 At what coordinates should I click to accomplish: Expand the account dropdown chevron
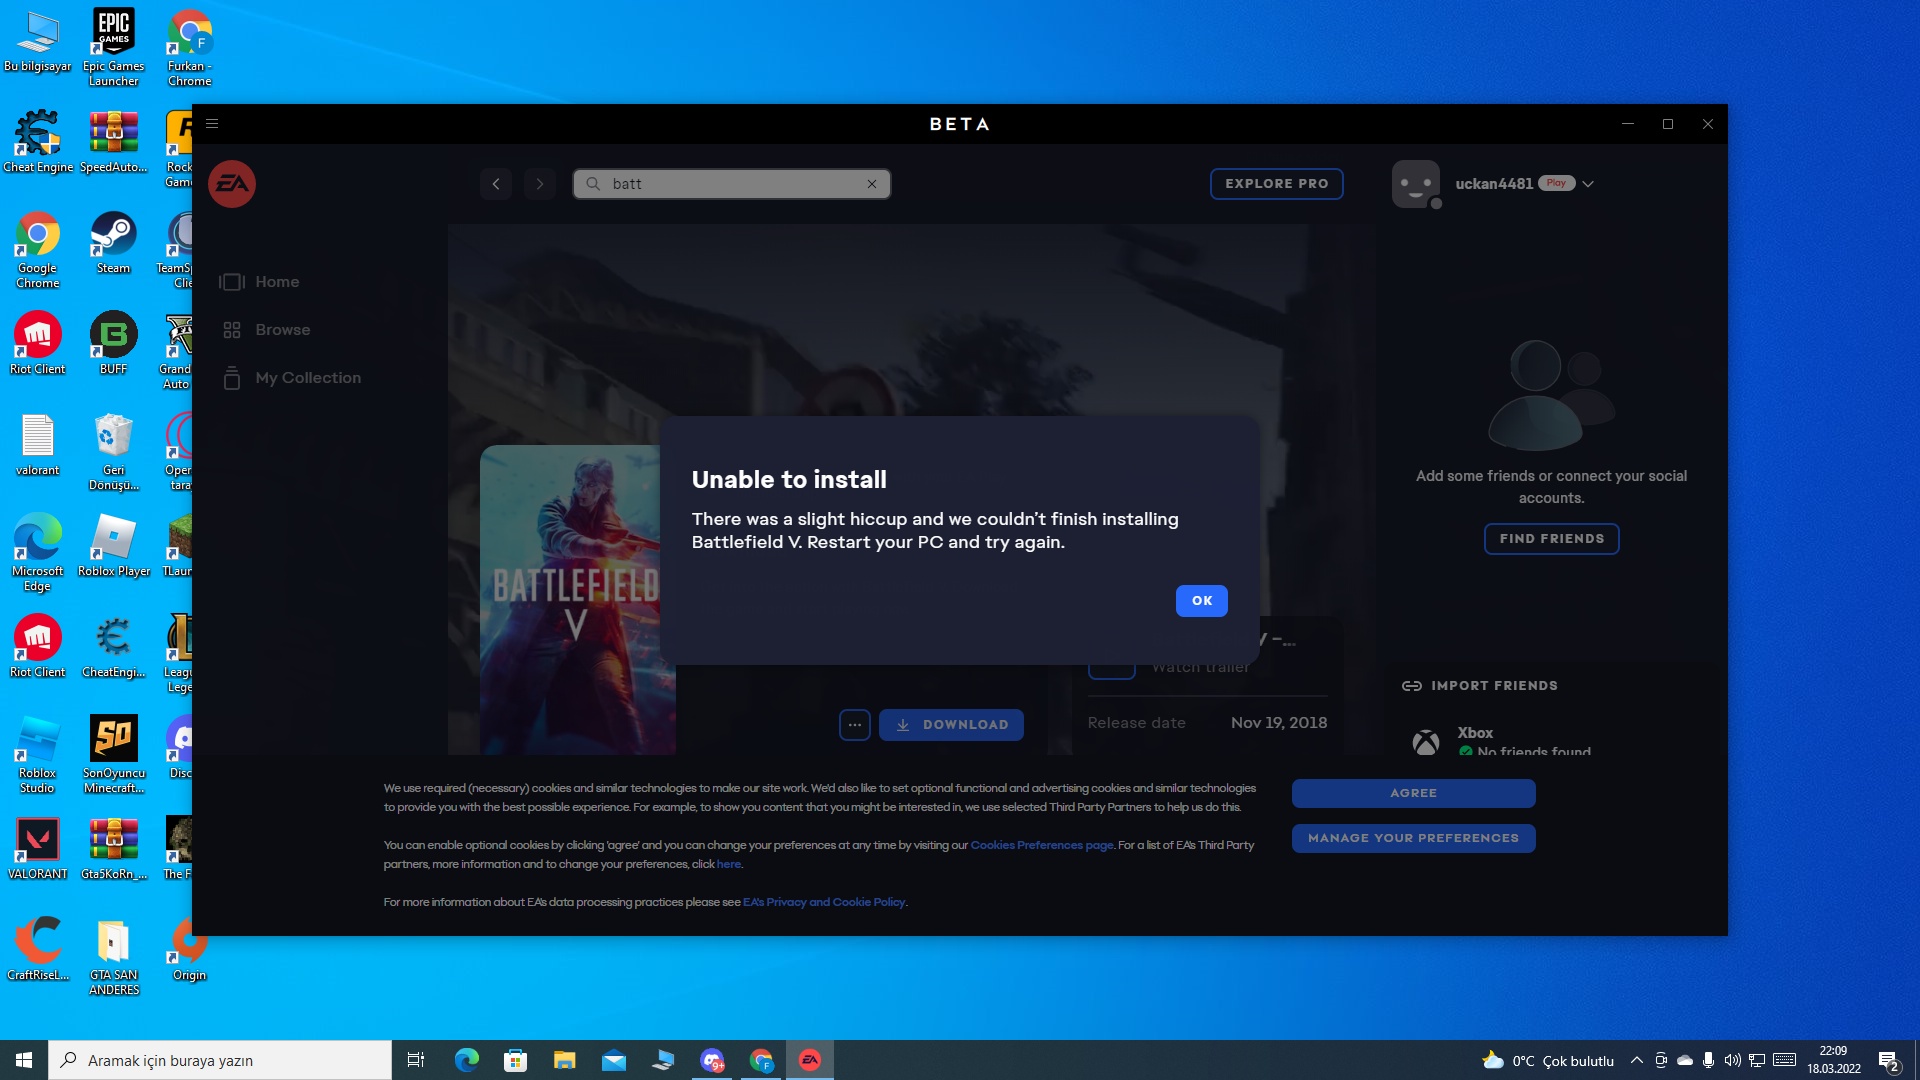(x=1588, y=184)
